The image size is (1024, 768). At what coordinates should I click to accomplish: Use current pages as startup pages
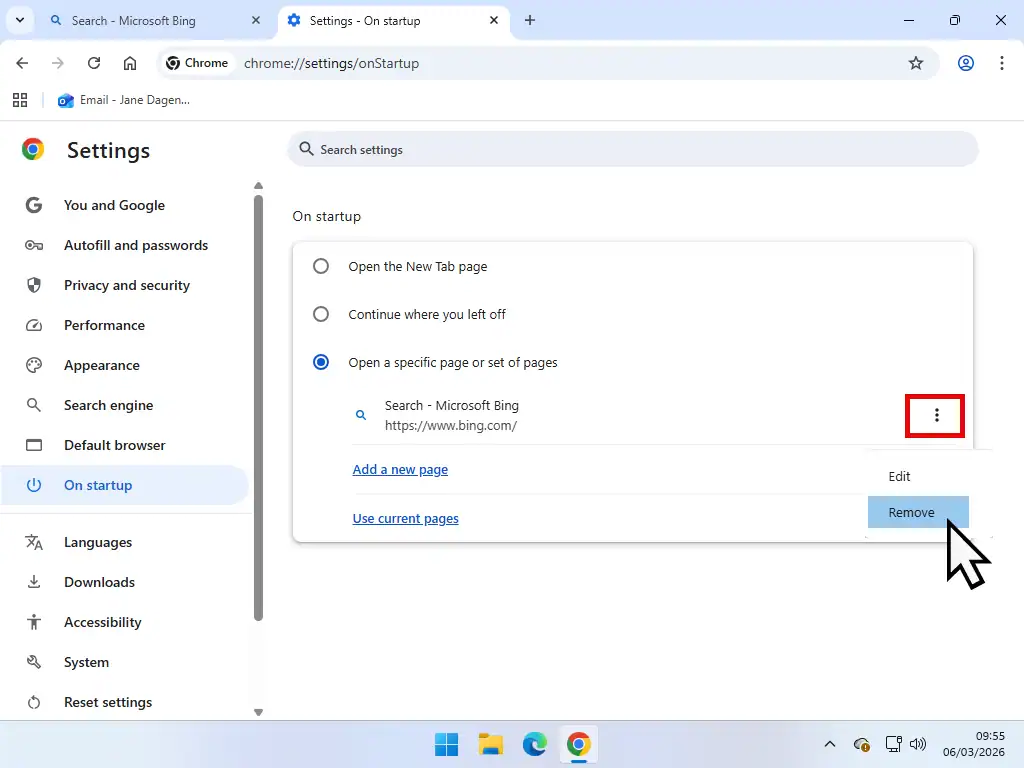[405, 518]
